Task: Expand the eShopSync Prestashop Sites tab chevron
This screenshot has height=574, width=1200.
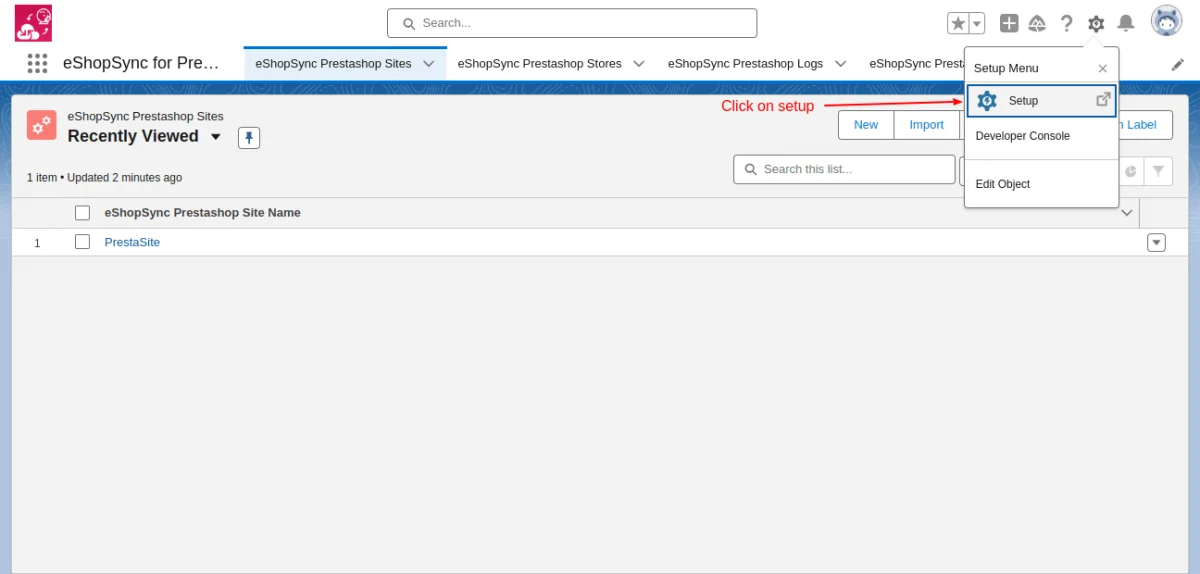Action: (429, 63)
